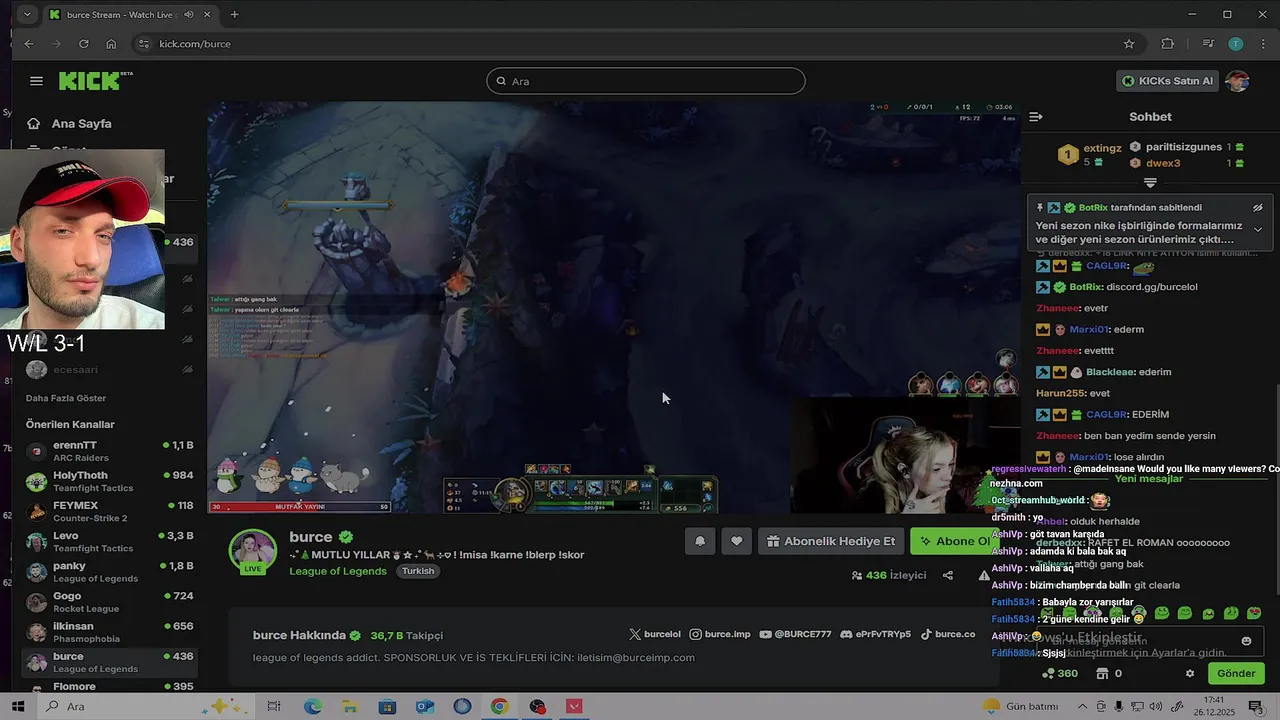
Task: Check the 360 channel points balance
Action: [1060, 673]
